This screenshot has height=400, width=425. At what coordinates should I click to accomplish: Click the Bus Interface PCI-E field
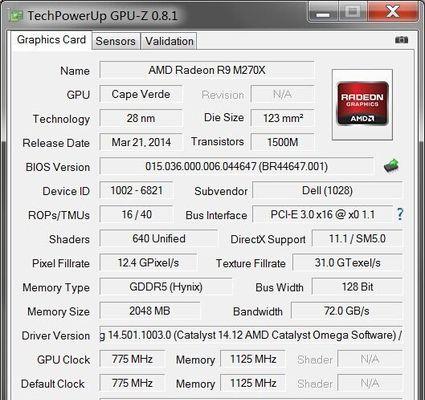[322, 214]
